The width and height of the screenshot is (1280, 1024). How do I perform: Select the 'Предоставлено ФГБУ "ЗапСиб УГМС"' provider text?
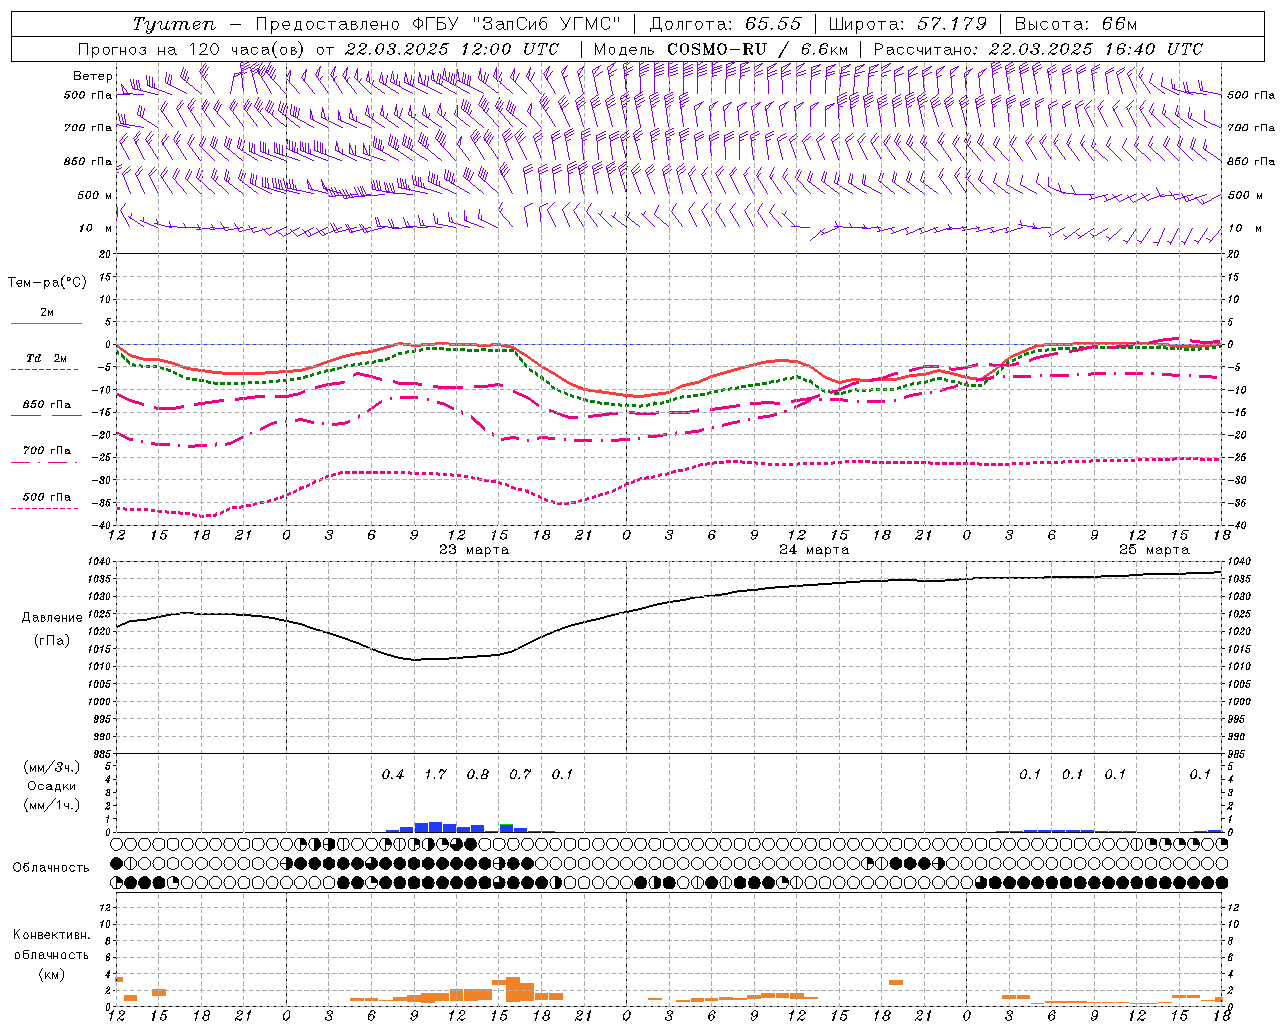coord(437,24)
